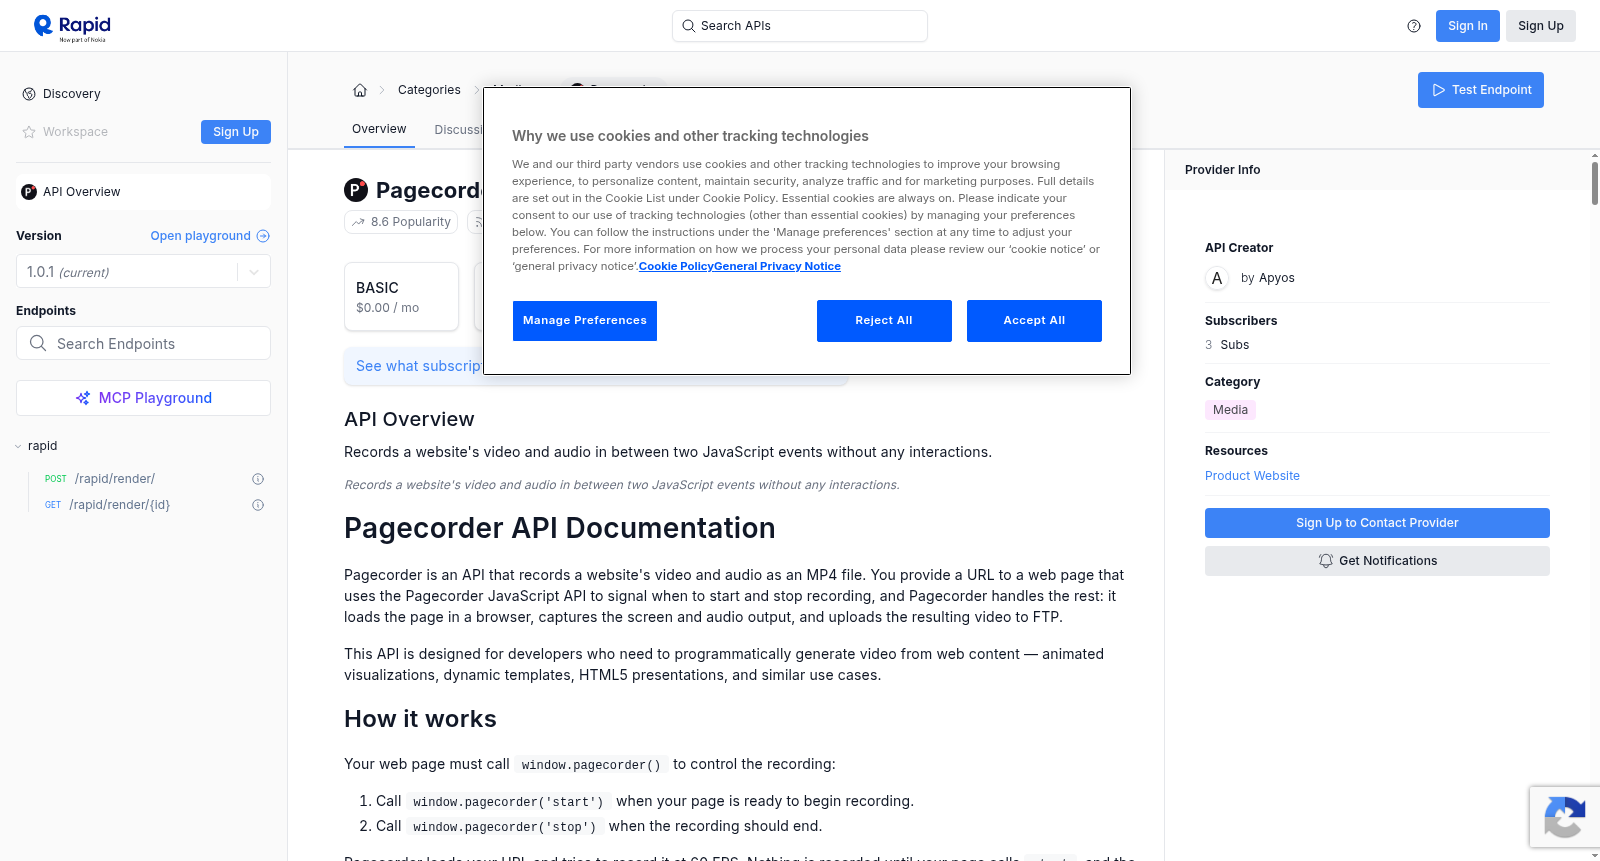The height and width of the screenshot is (861, 1600).
Task: Click the 8.6 Popularity badge
Action: click(x=401, y=222)
